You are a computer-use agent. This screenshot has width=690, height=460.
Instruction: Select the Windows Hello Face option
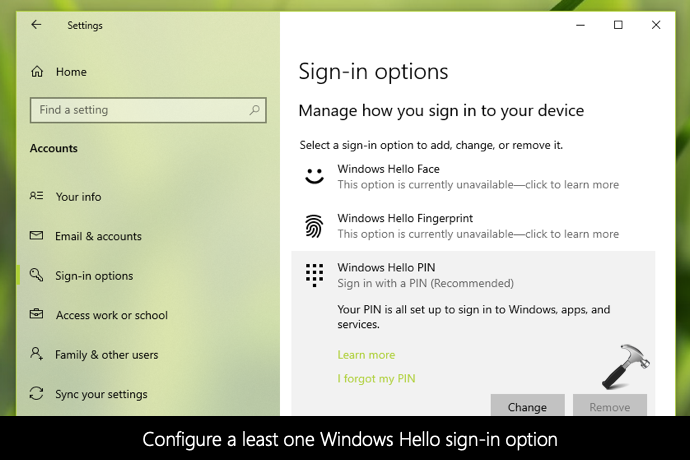pyautogui.click(x=473, y=177)
